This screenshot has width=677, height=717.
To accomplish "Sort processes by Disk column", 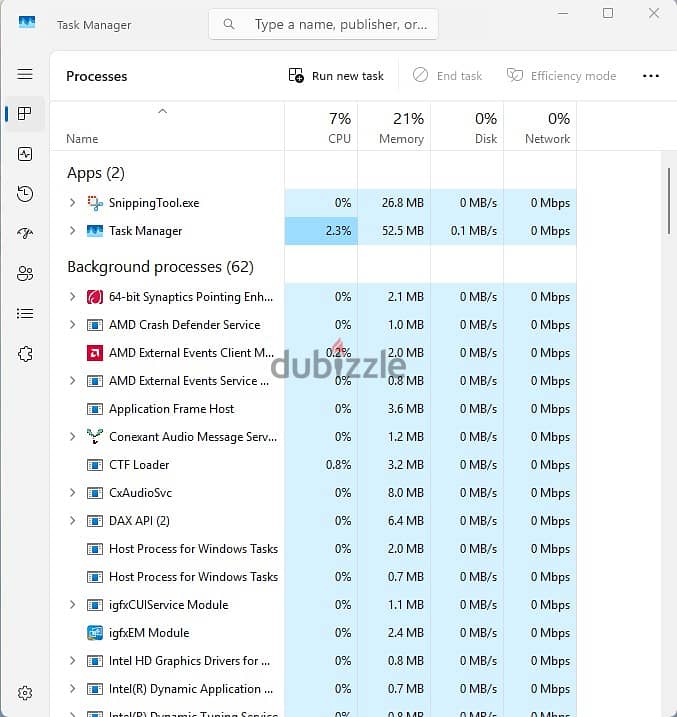I will [x=467, y=128].
